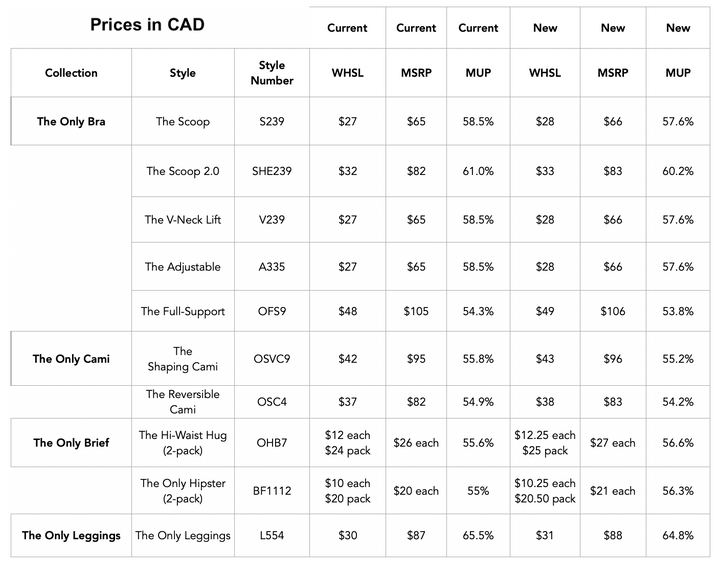Image resolution: width=720 pixels, height=572 pixels.
Task: Click the $105 current MSRP cell
Action: tap(416, 311)
